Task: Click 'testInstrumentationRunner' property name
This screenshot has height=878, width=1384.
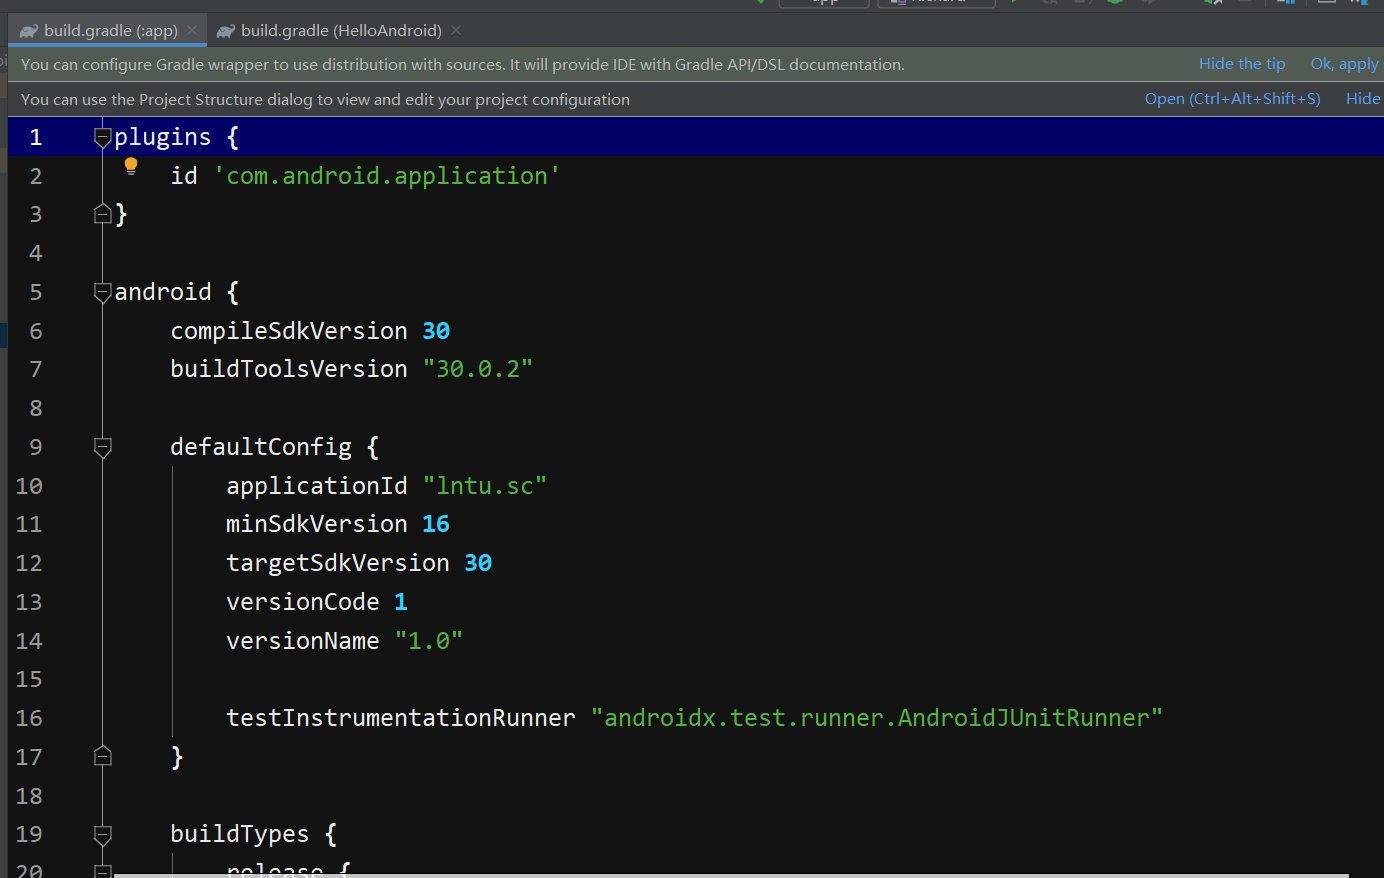Action: click(401, 718)
